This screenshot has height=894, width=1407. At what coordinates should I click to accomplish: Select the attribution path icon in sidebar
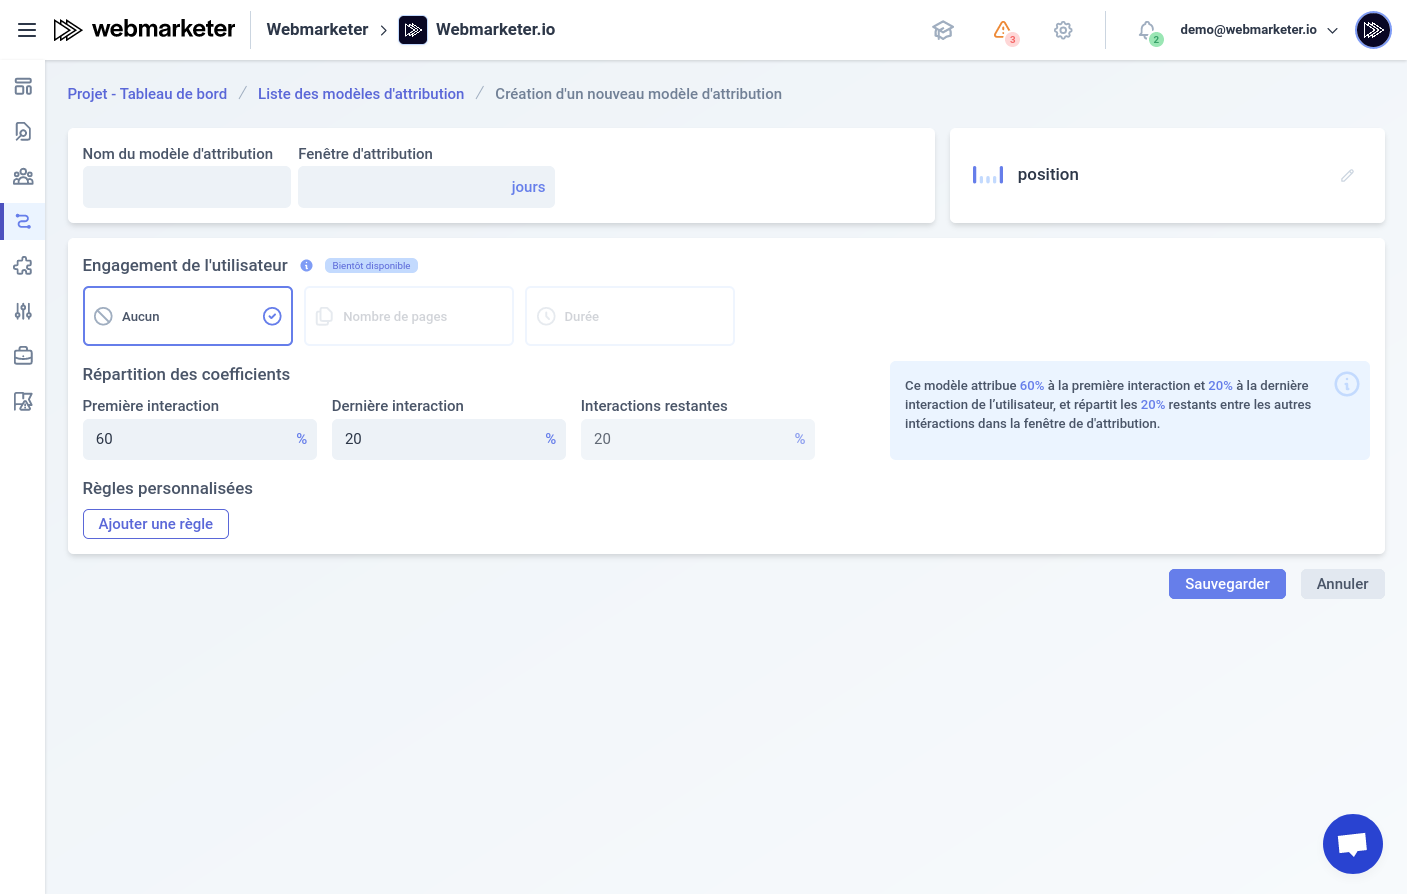point(23,221)
